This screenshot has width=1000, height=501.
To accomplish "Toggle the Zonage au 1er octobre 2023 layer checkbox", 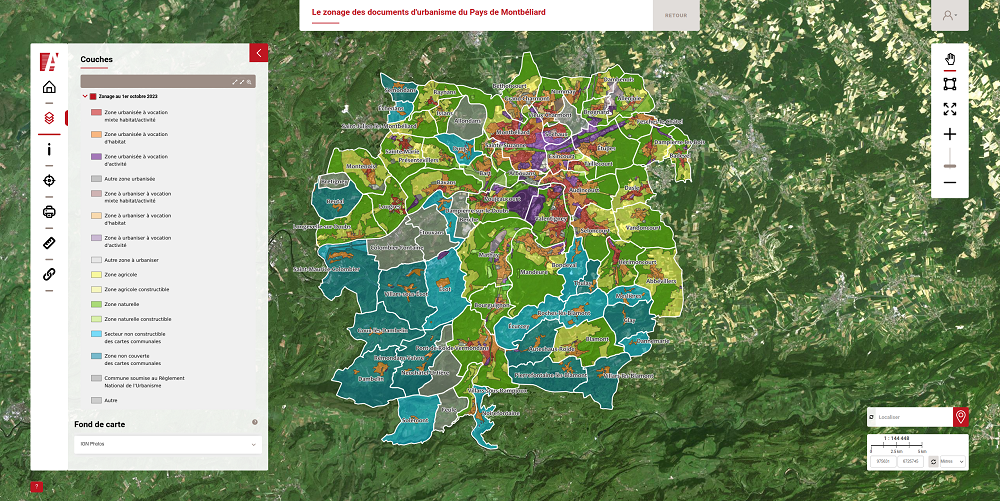I will tap(93, 96).
